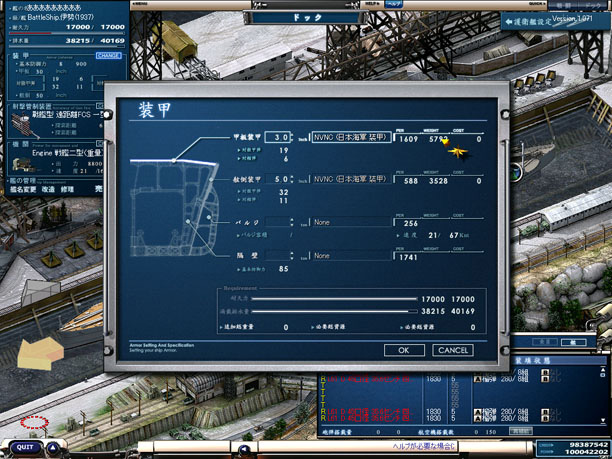This screenshot has width=612, height=459.
Task: Select 修理 (repair) in ship management
Action: (67, 189)
